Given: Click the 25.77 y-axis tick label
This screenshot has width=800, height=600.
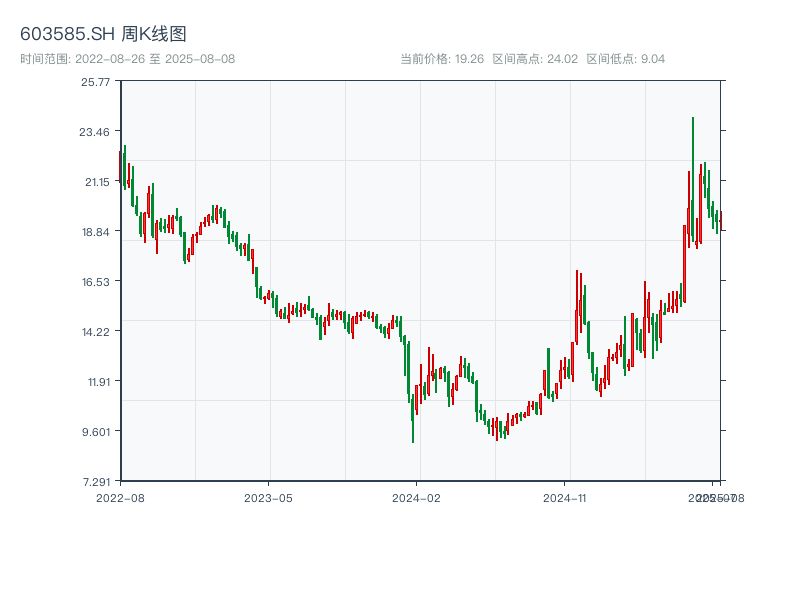Looking at the screenshot, I should [96, 82].
